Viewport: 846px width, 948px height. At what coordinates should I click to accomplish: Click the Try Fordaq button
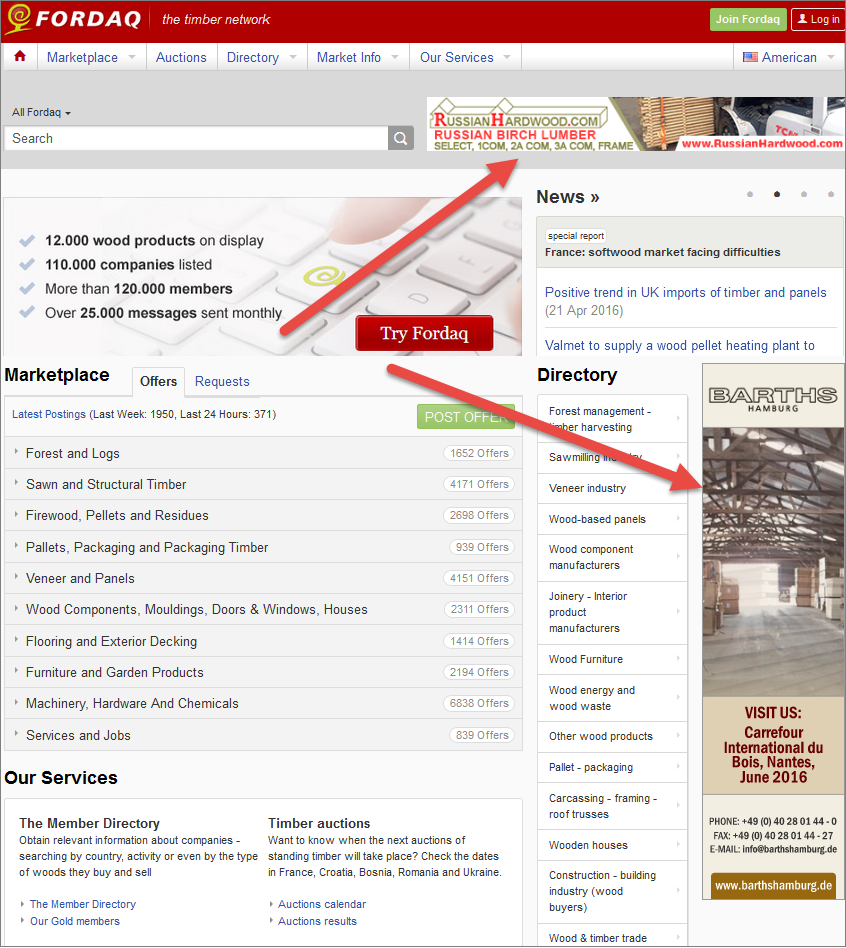(424, 333)
